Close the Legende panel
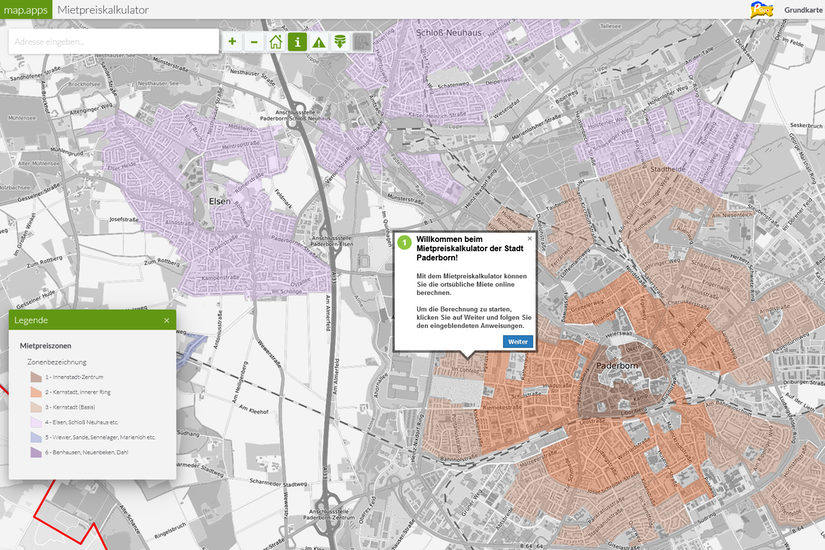This screenshot has width=825, height=550. pyautogui.click(x=167, y=320)
